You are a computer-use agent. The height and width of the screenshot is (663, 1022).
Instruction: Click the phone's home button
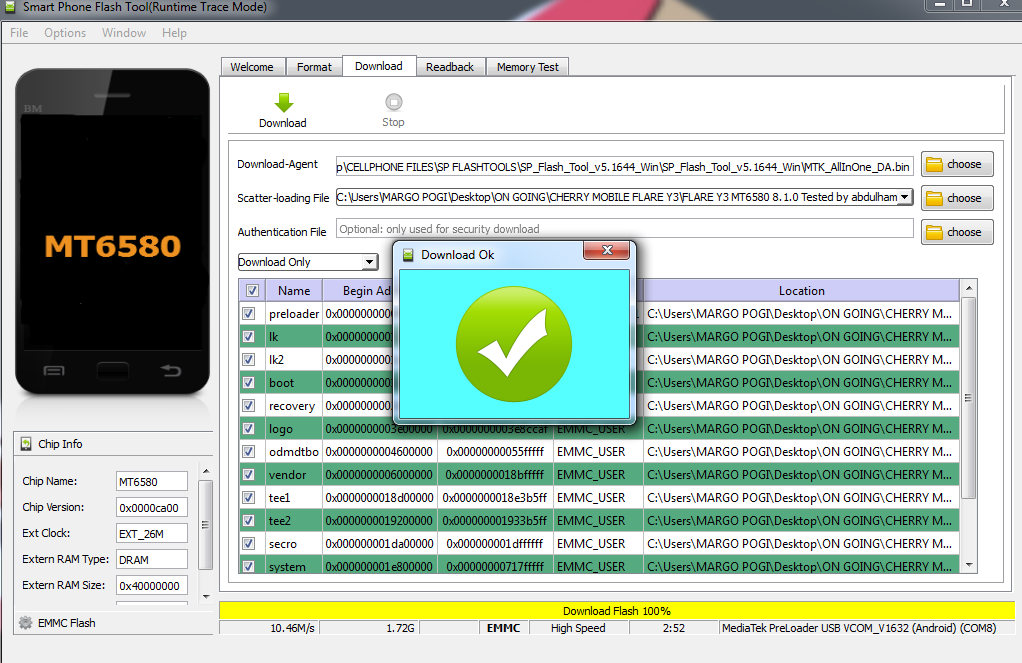[113, 371]
